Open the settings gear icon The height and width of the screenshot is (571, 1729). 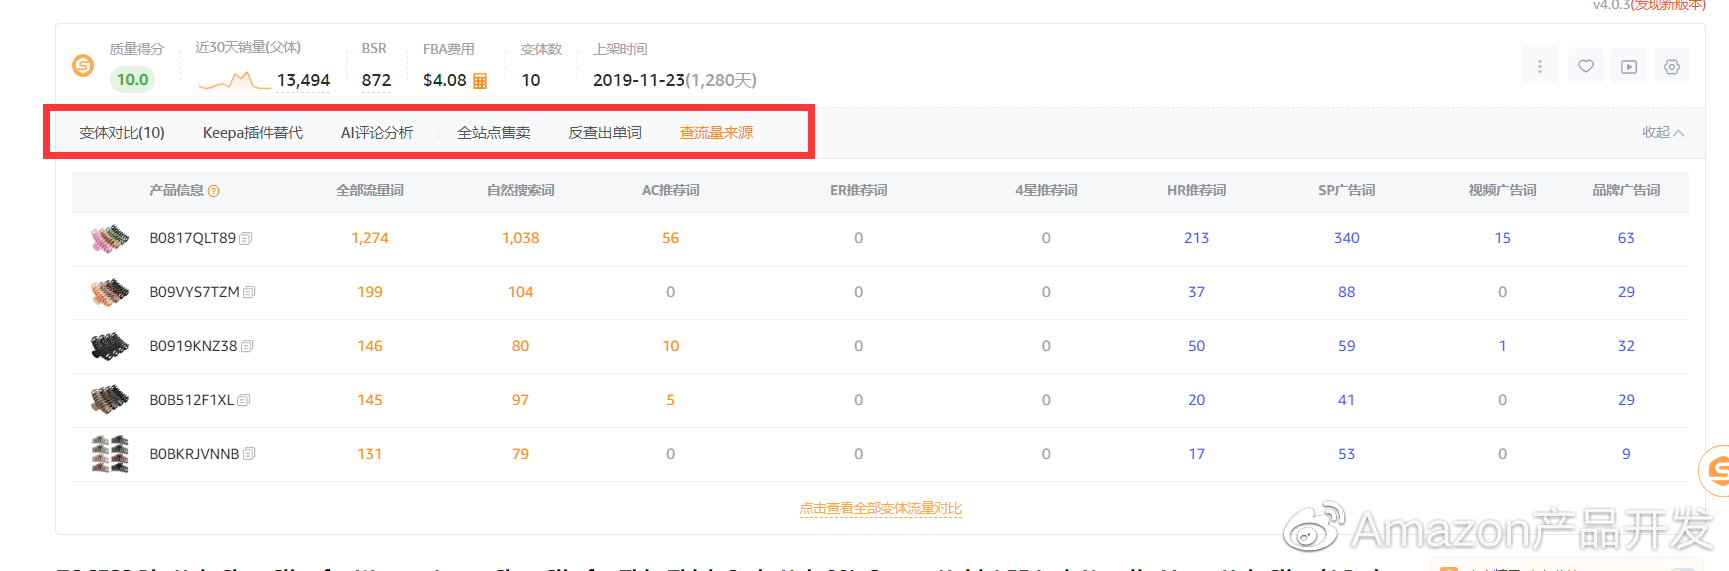1672,67
